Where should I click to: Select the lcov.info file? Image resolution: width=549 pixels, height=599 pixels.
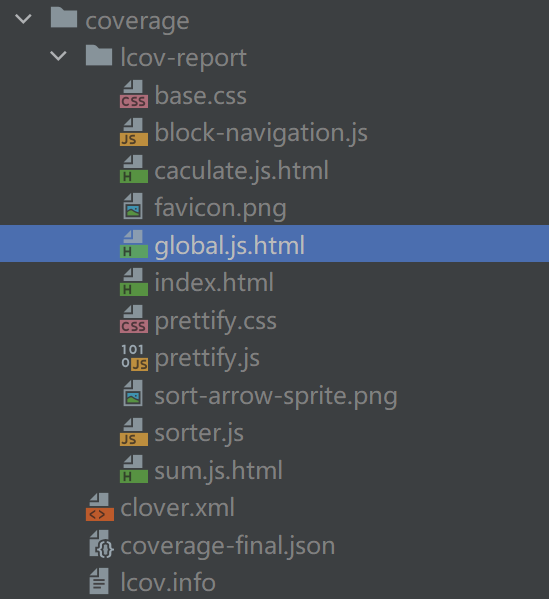tap(168, 582)
